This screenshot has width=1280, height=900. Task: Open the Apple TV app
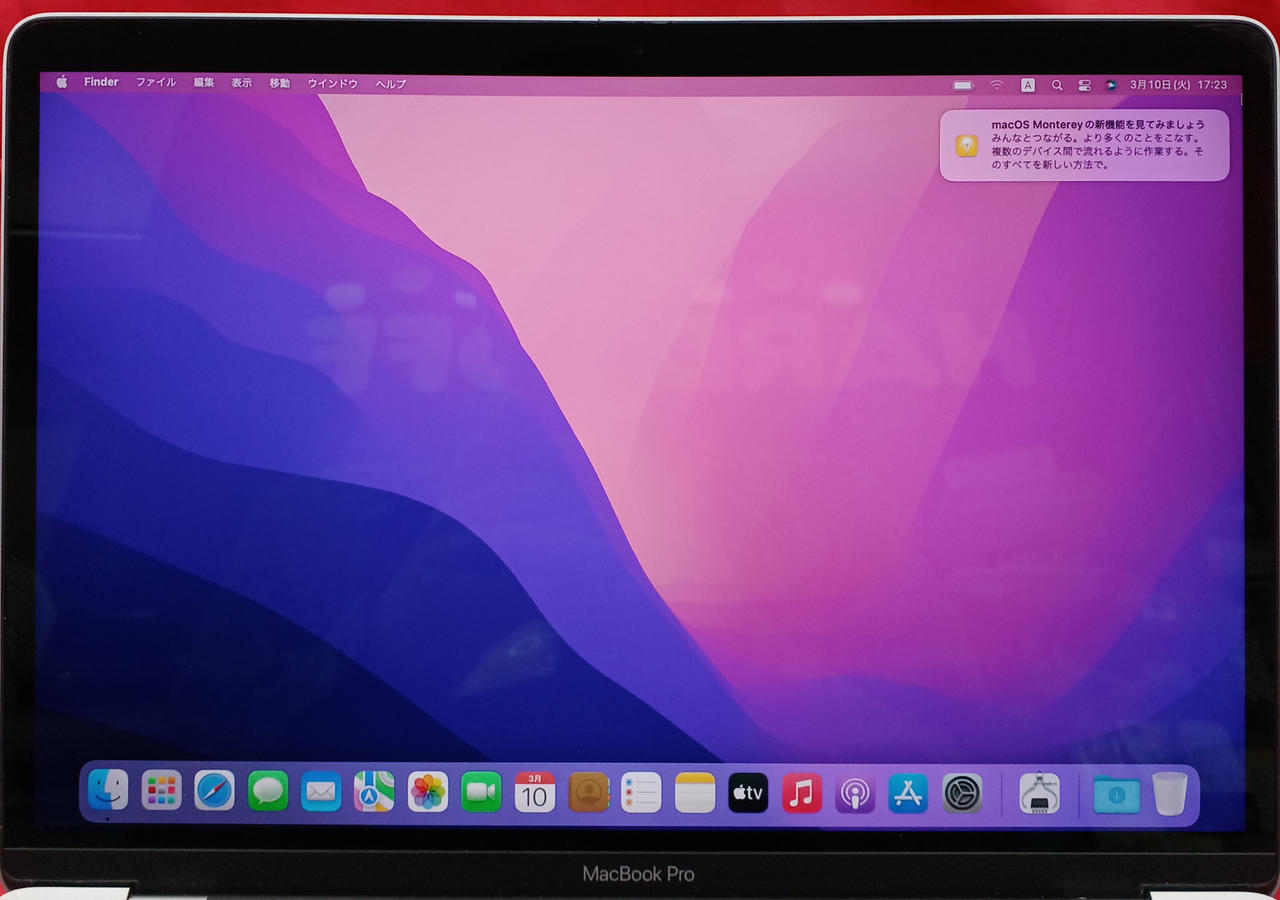[x=748, y=794]
